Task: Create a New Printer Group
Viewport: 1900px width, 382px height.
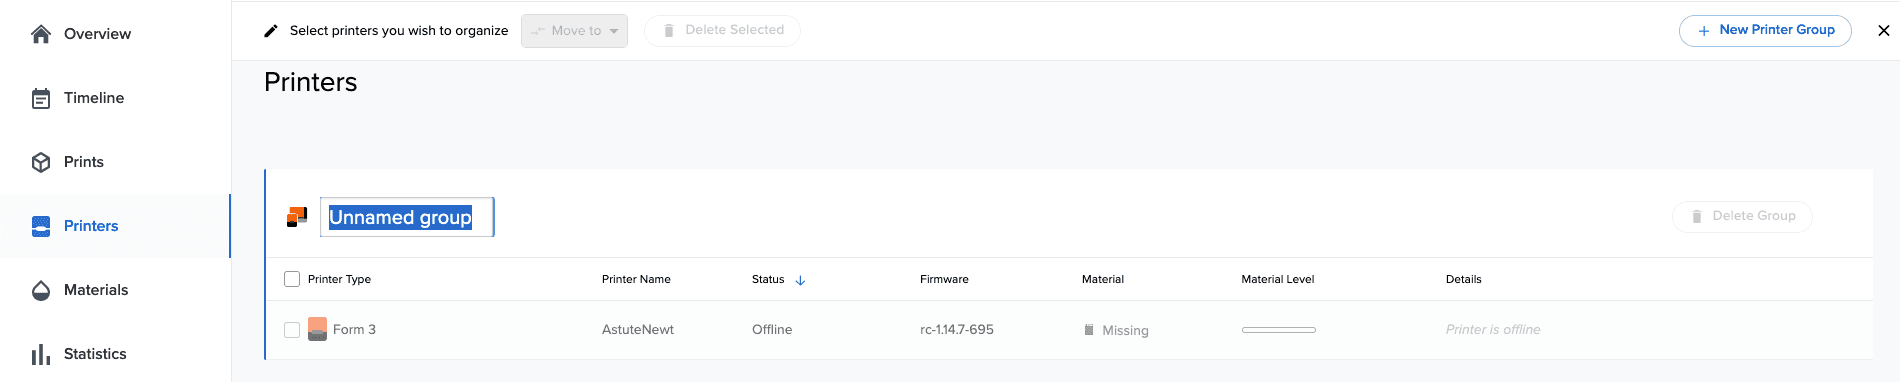Action: pyautogui.click(x=1765, y=30)
